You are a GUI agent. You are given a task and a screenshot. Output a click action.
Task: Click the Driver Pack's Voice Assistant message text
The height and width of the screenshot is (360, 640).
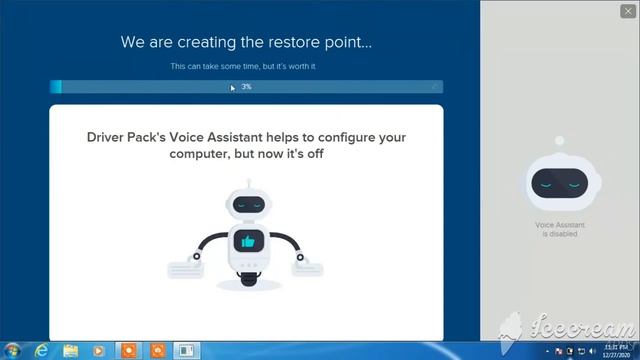(x=246, y=145)
